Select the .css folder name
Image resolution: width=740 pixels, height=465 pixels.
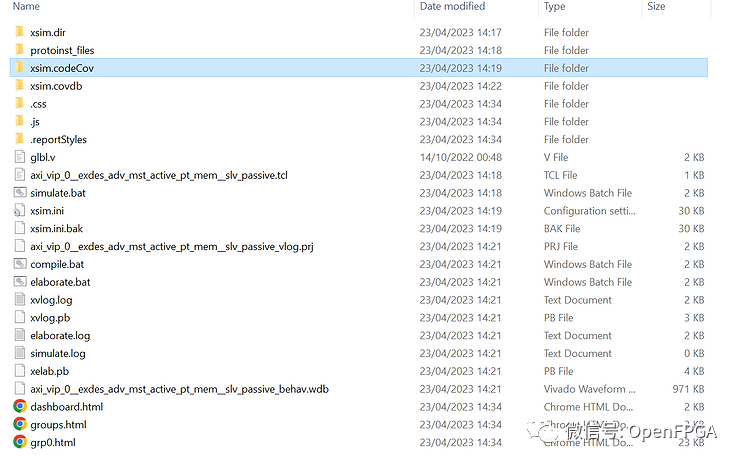pyautogui.click(x=38, y=104)
